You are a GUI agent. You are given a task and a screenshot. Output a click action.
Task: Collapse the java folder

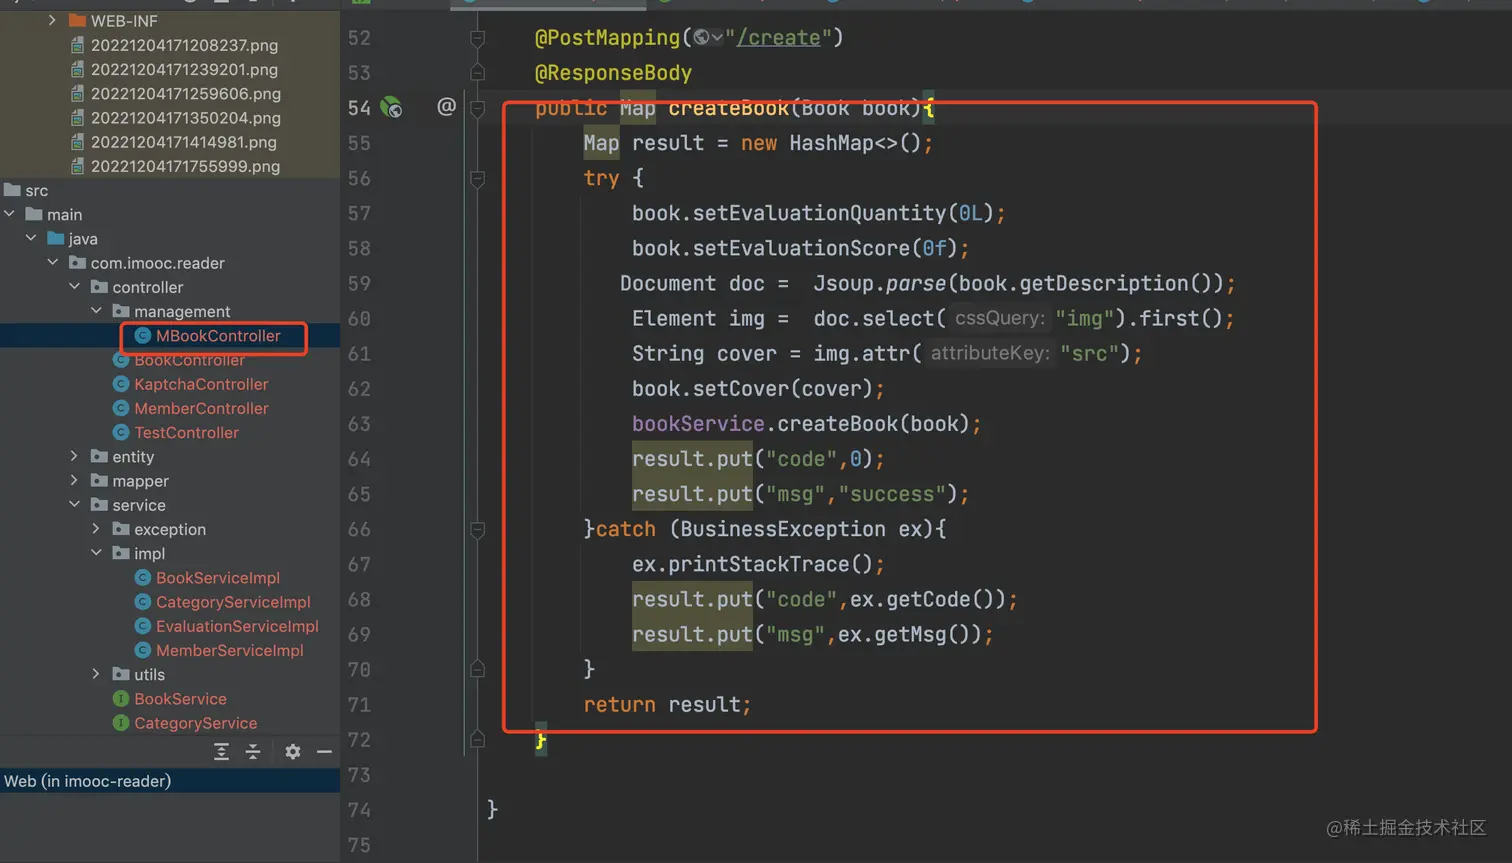[x=31, y=238]
